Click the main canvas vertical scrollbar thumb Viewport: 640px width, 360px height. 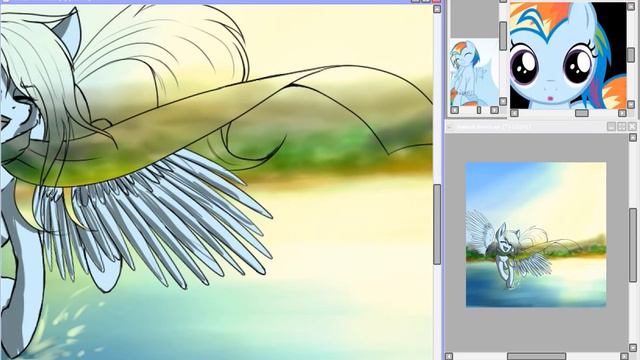437,224
